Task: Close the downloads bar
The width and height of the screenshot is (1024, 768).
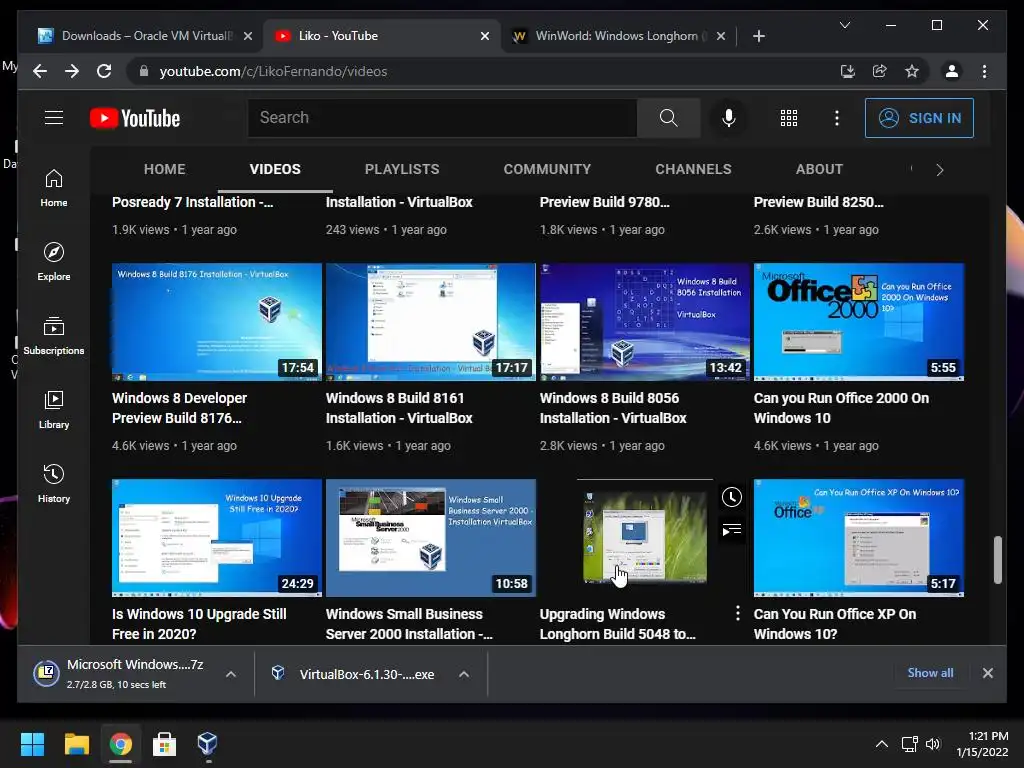Action: (987, 673)
